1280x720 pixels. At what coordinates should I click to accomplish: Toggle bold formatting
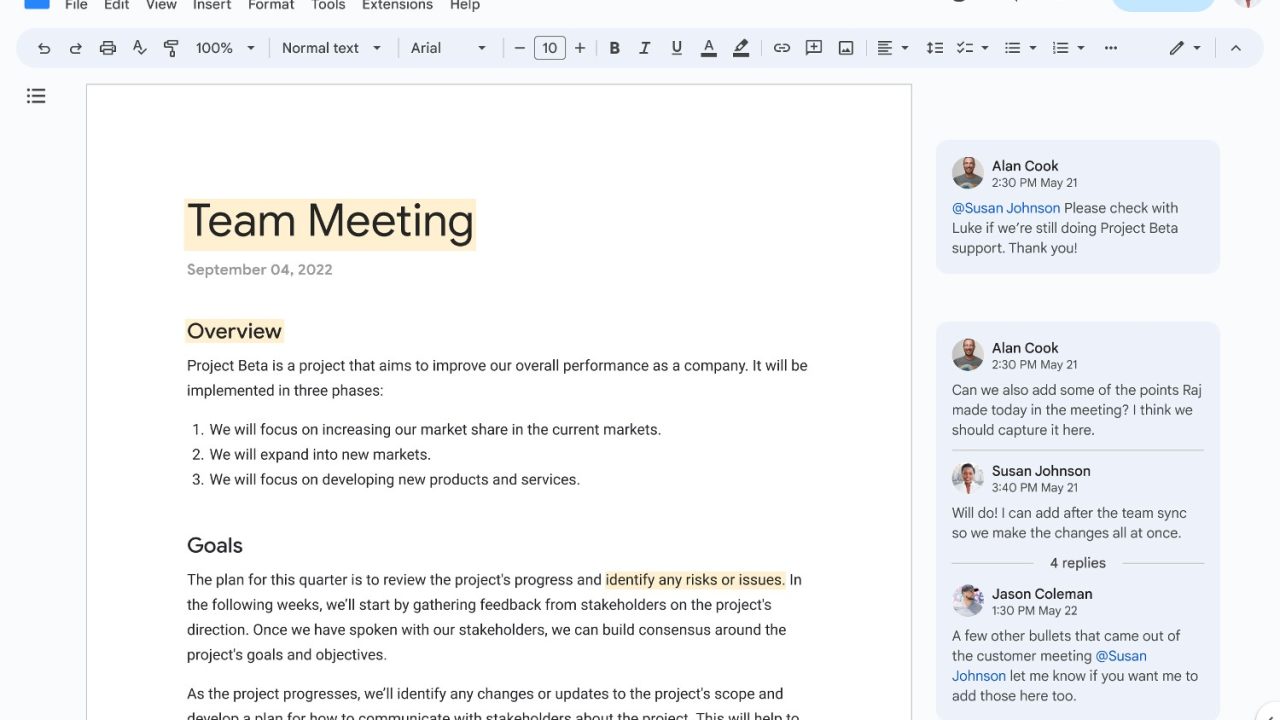[x=614, y=48]
